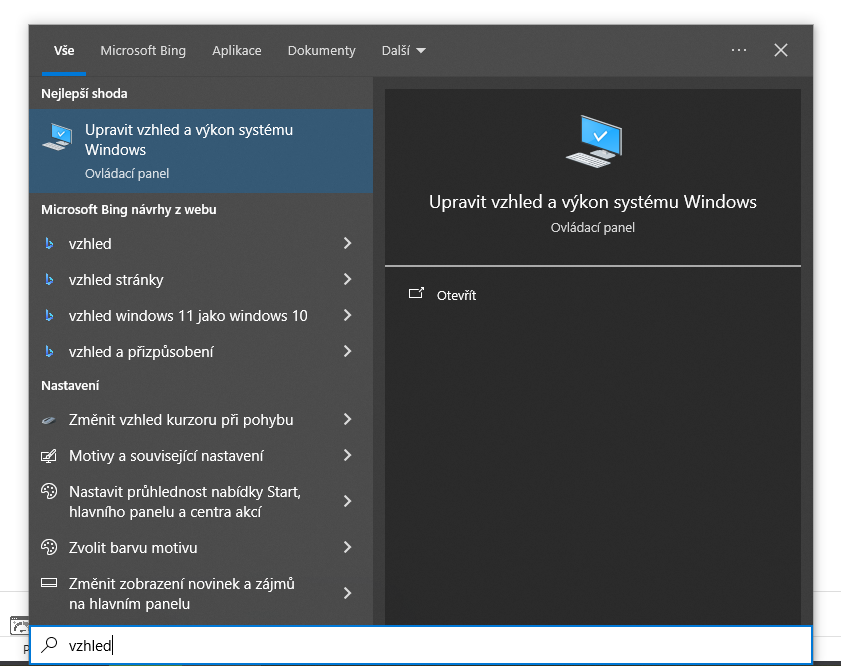Viewport: 841px width, 666px height.
Task: Click the search field containing 'vzhled'
Action: click(421, 645)
